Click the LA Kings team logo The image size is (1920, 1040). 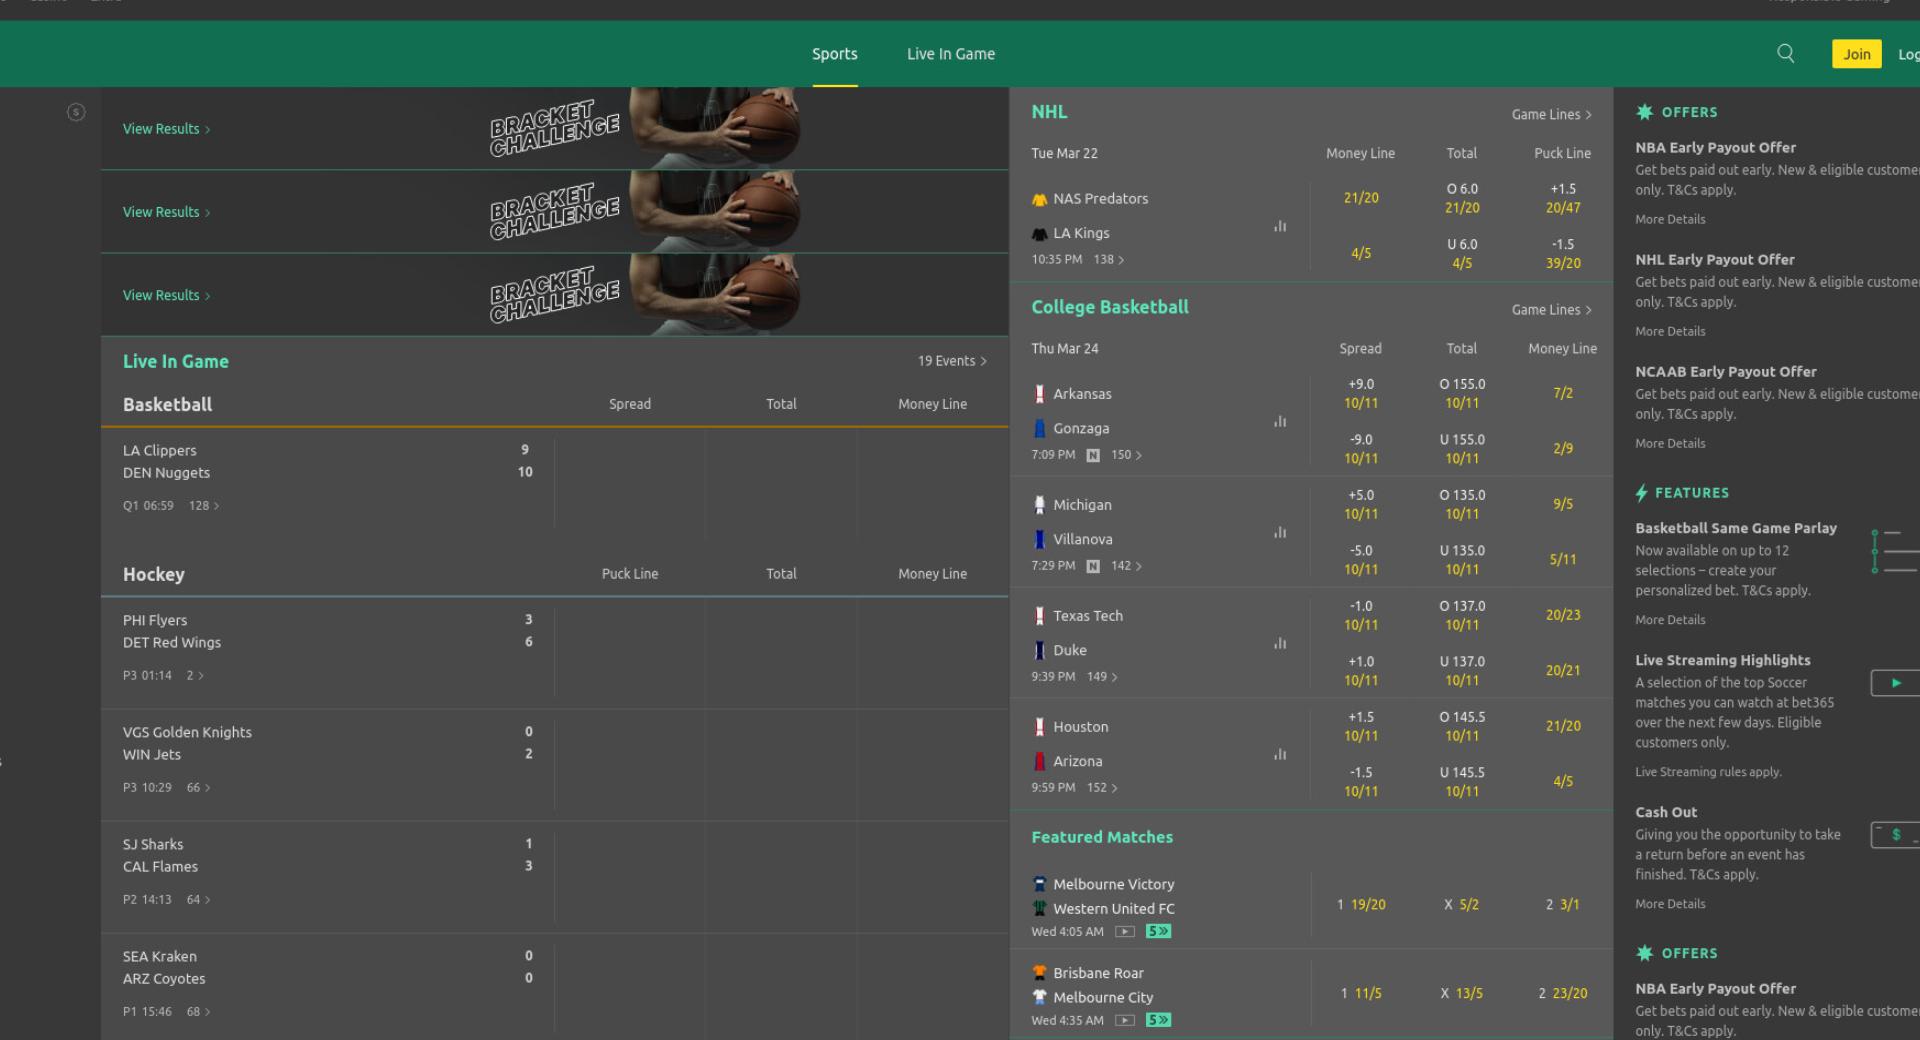tap(1039, 233)
